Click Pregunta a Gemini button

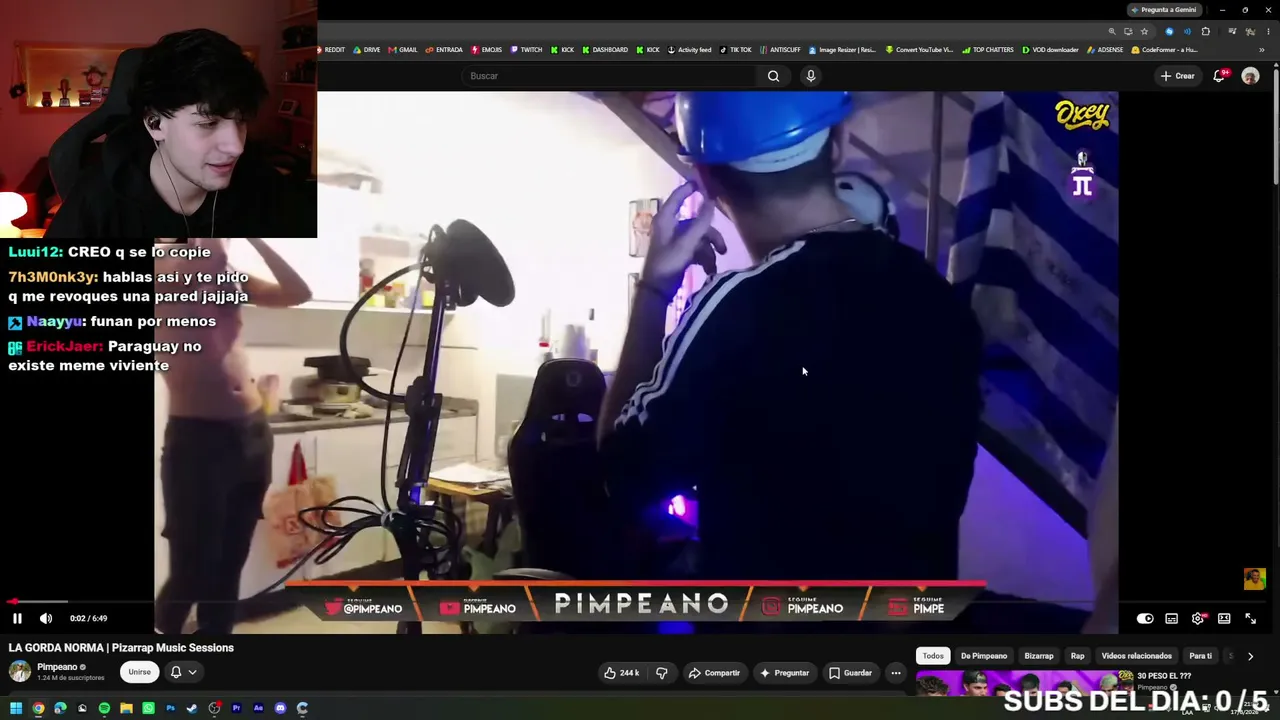(1163, 10)
